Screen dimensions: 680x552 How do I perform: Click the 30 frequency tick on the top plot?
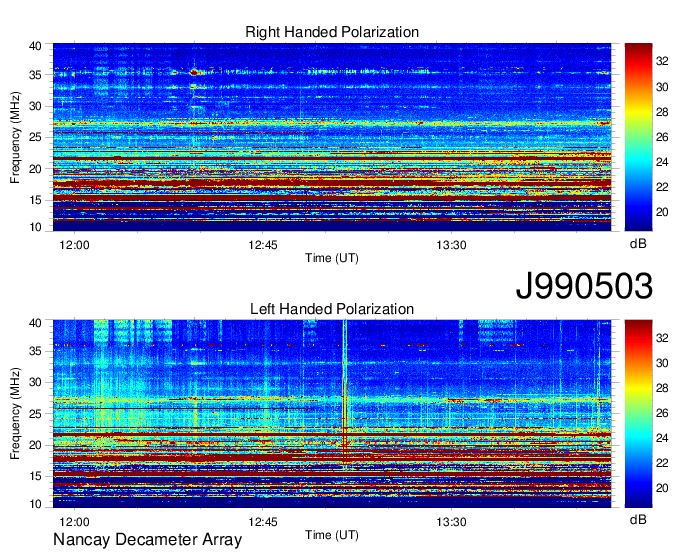[x=35, y=106]
